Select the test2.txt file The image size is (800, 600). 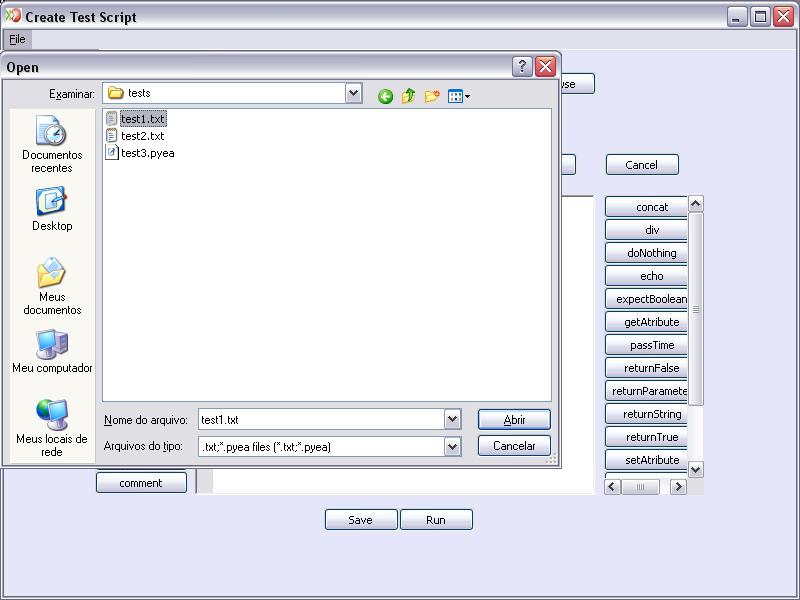click(x=142, y=136)
